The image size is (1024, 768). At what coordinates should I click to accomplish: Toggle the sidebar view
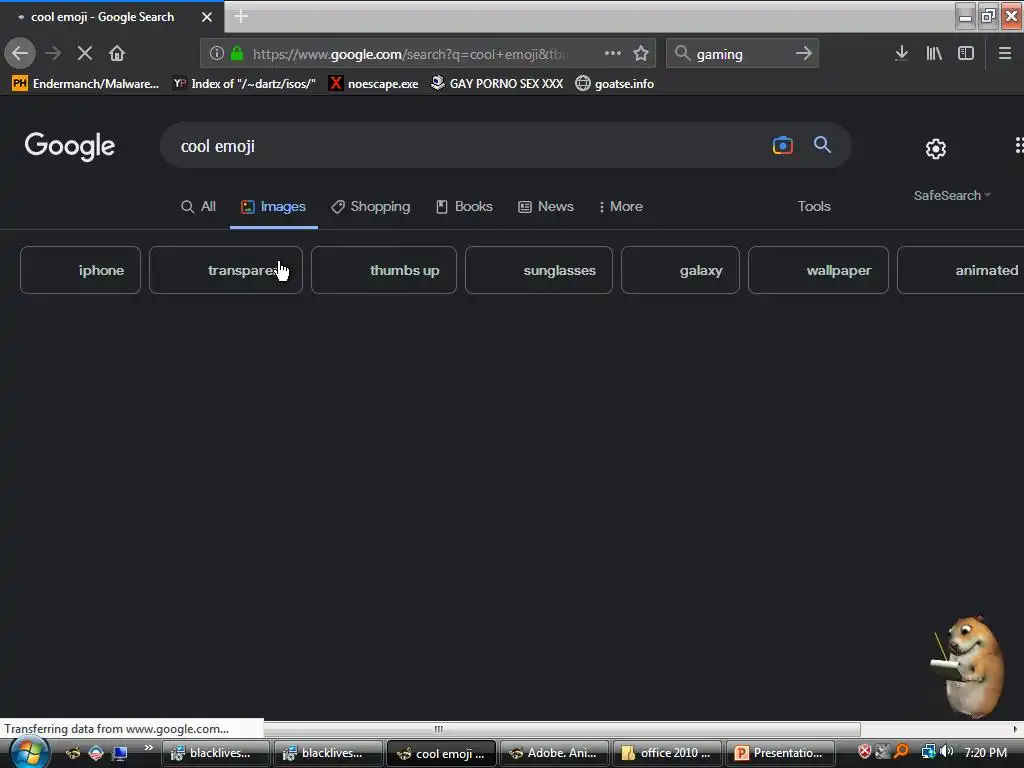click(x=966, y=54)
